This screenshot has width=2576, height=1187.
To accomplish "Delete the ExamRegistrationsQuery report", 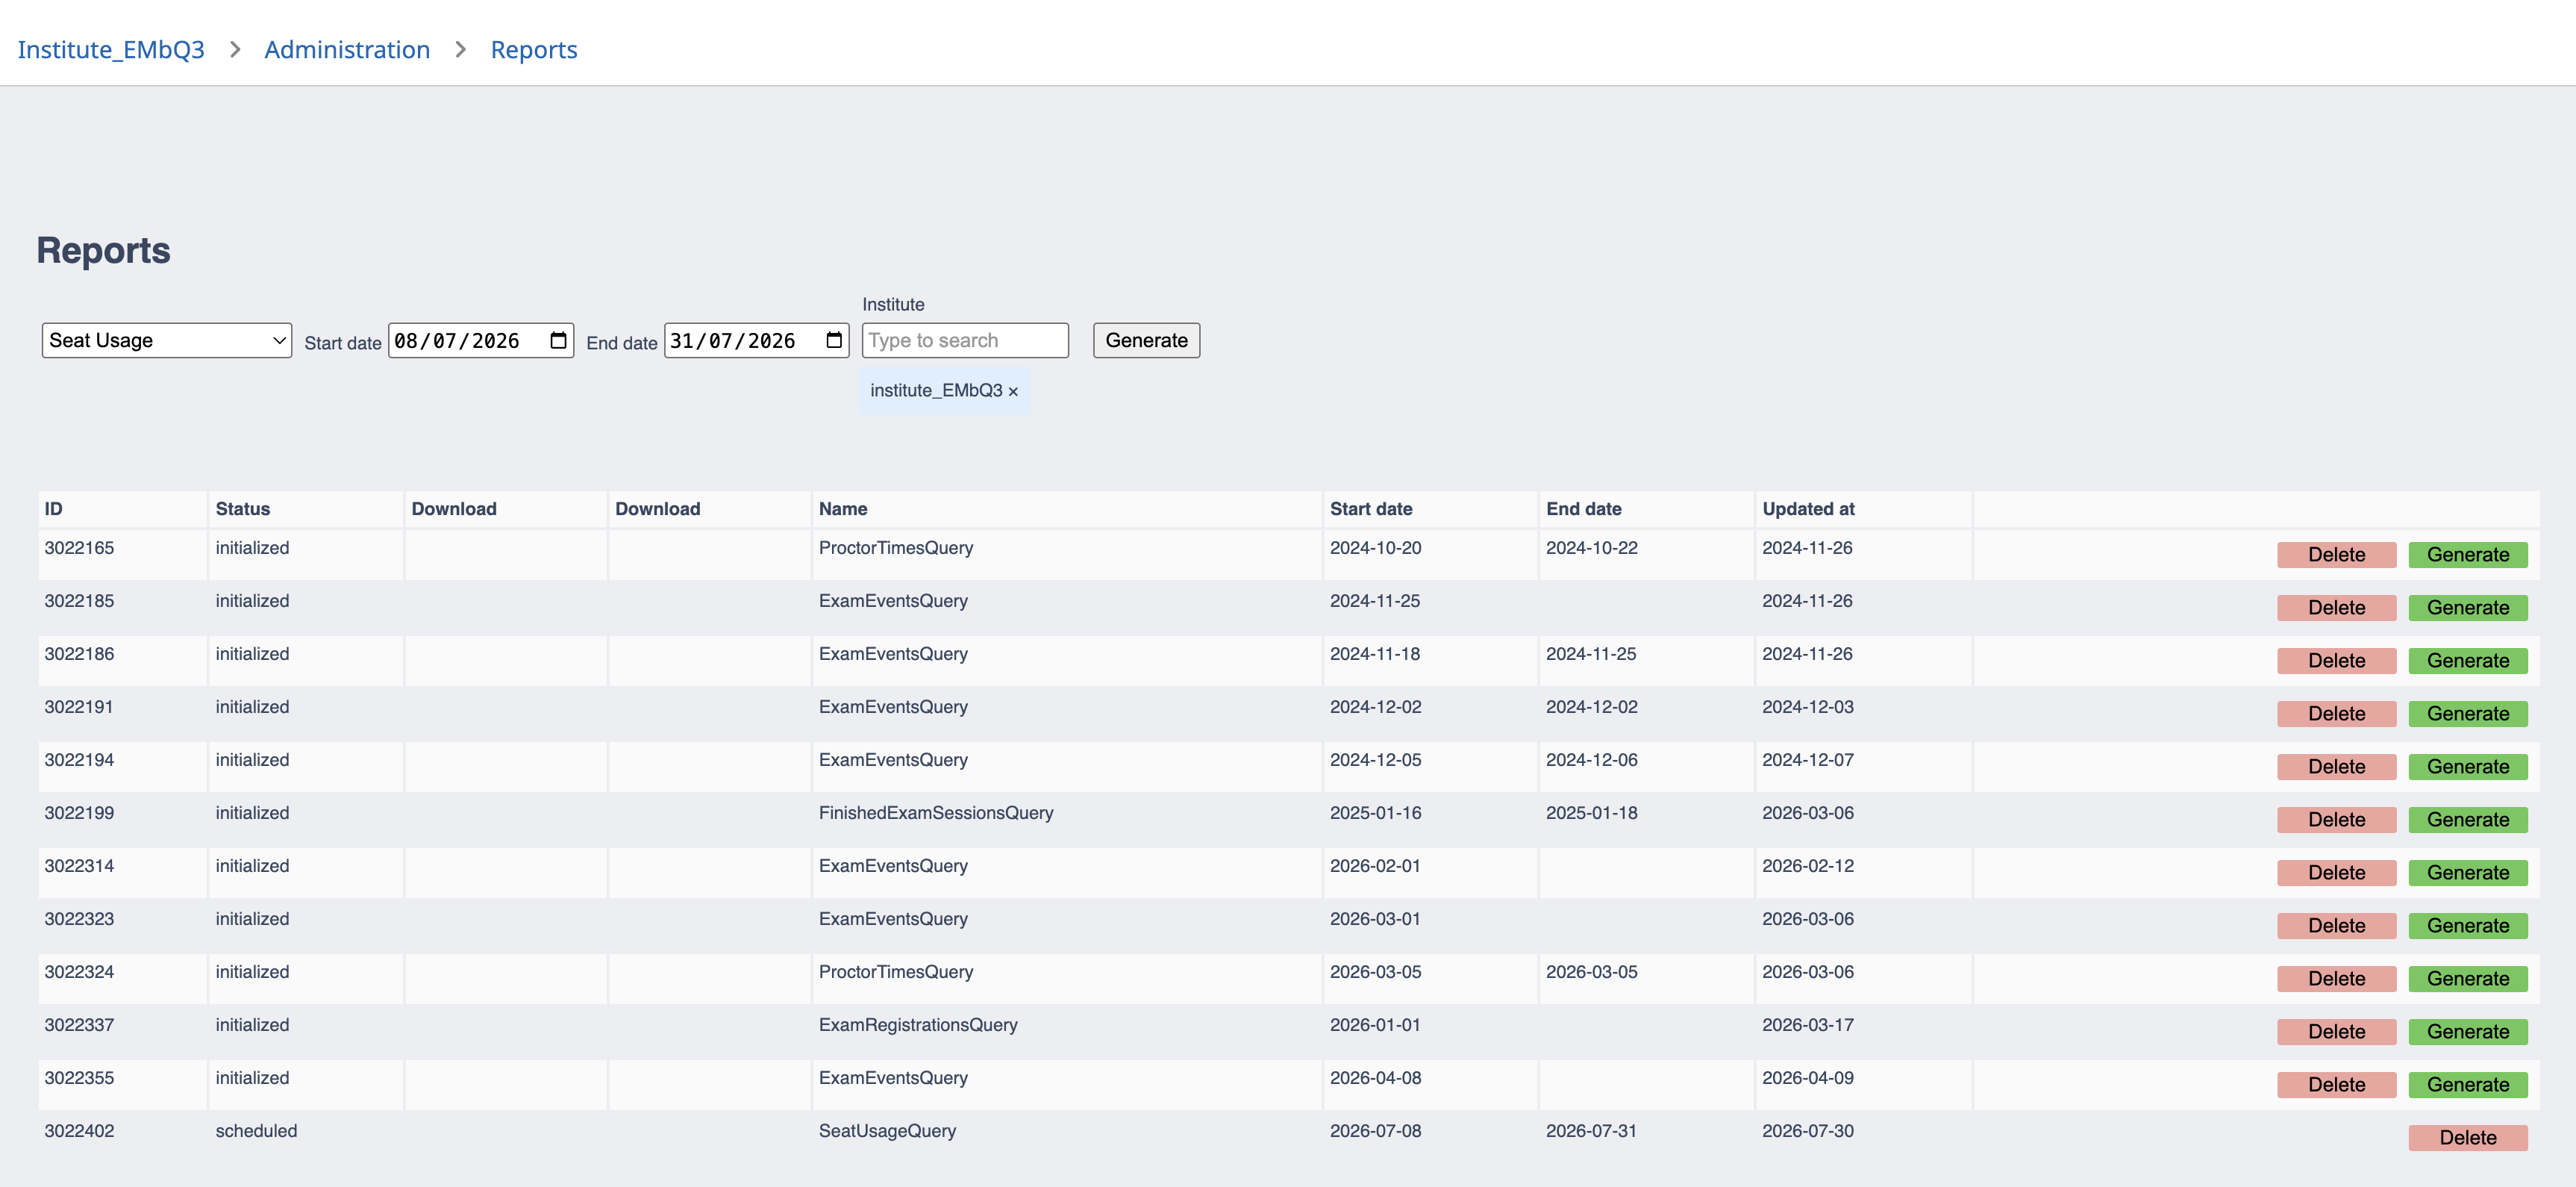I will tap(2336, 1032).
